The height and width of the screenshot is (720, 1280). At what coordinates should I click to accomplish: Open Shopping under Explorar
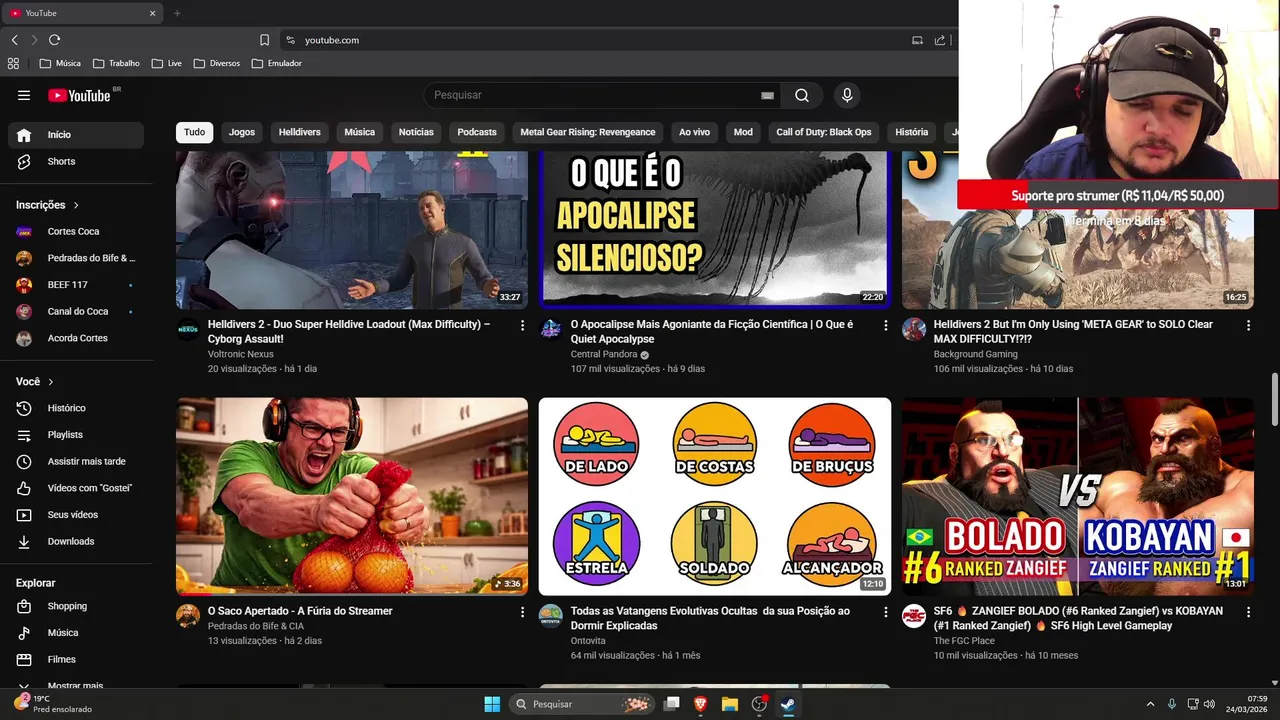coord(76,606)
